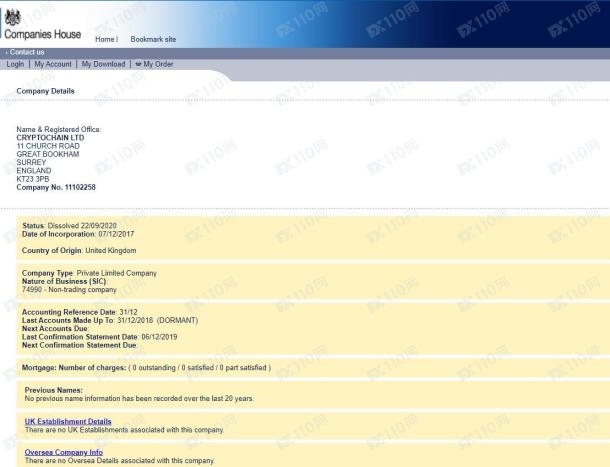Click Last Confirmation Statement Date 06/12/2019
Viewport: 610px width, 467px height.
[100, 337]
